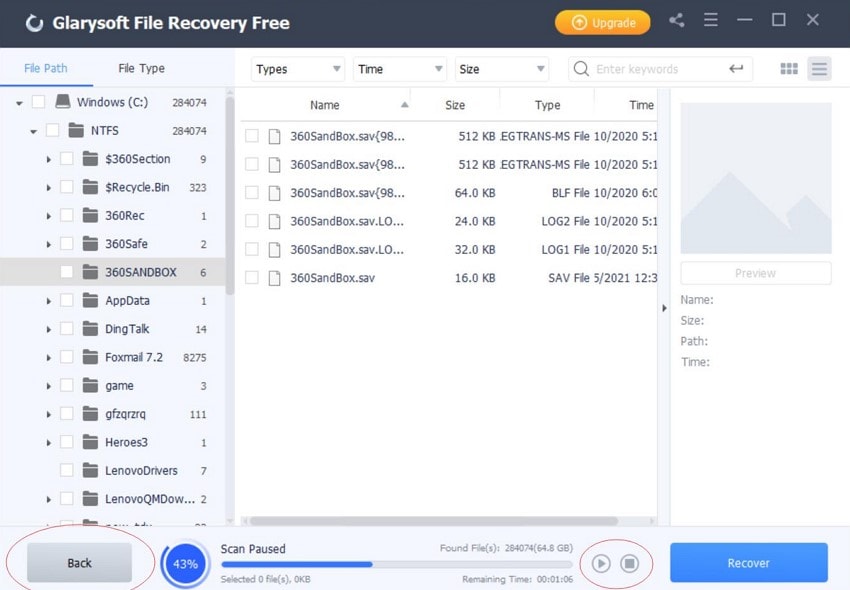Collapse the Windows (C:) tree node
This screenshot has height=590, width=850.
point(20,102)
